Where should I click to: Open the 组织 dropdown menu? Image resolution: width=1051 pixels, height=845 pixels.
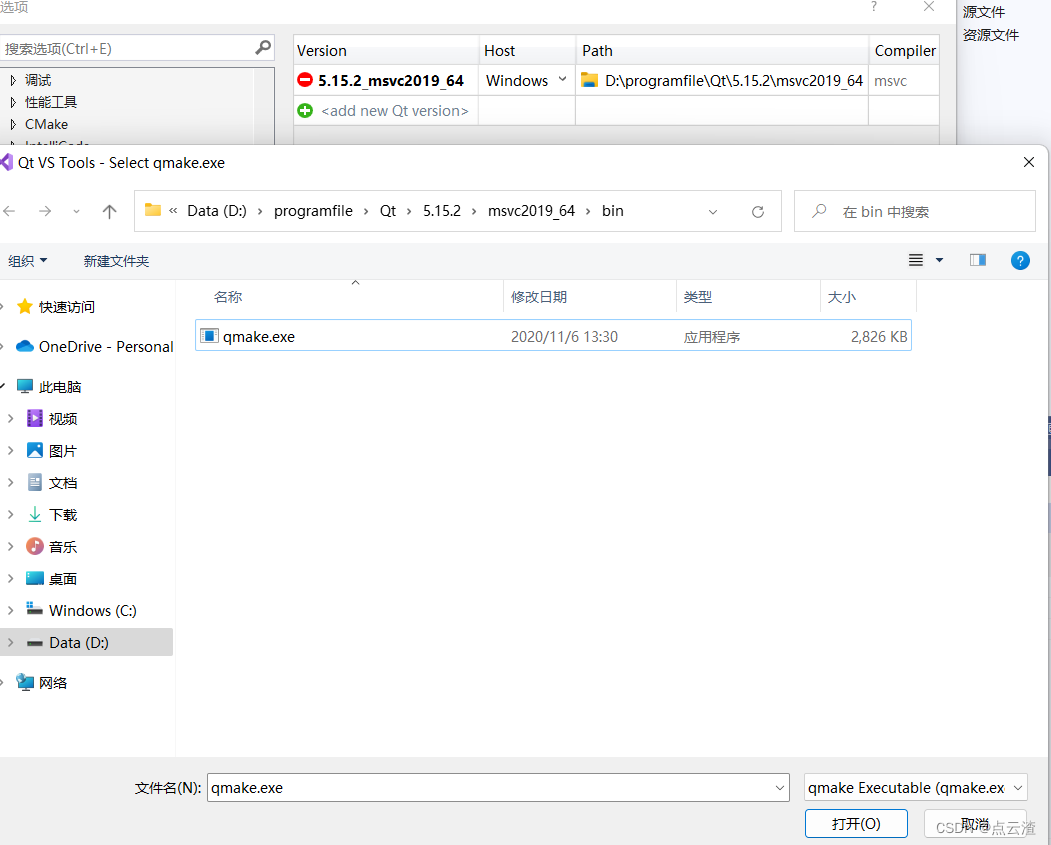coord(27,261)
